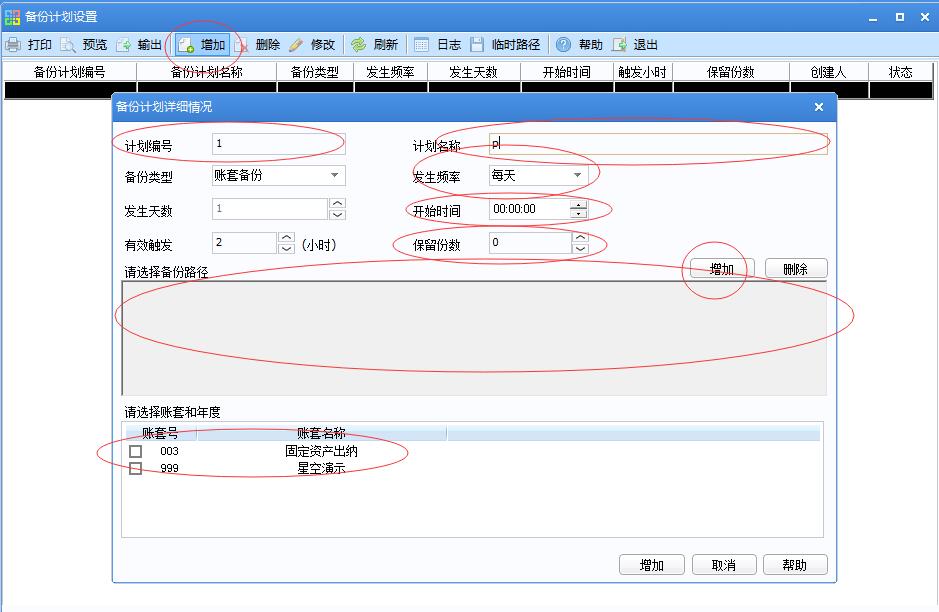
Task: Expand the 备份类型 backup type dropdown
Action: (334, 176)
